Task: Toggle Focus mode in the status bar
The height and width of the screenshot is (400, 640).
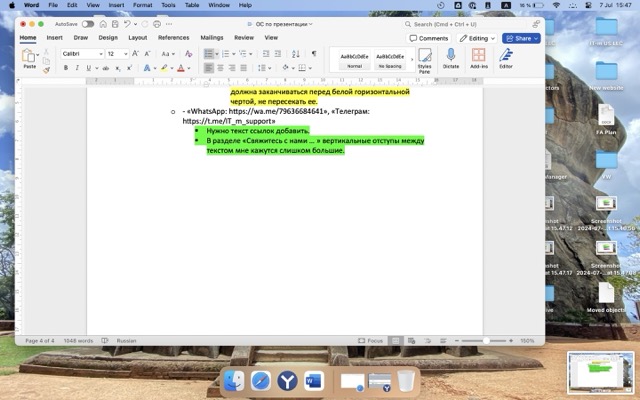Action: pos(372,341)
